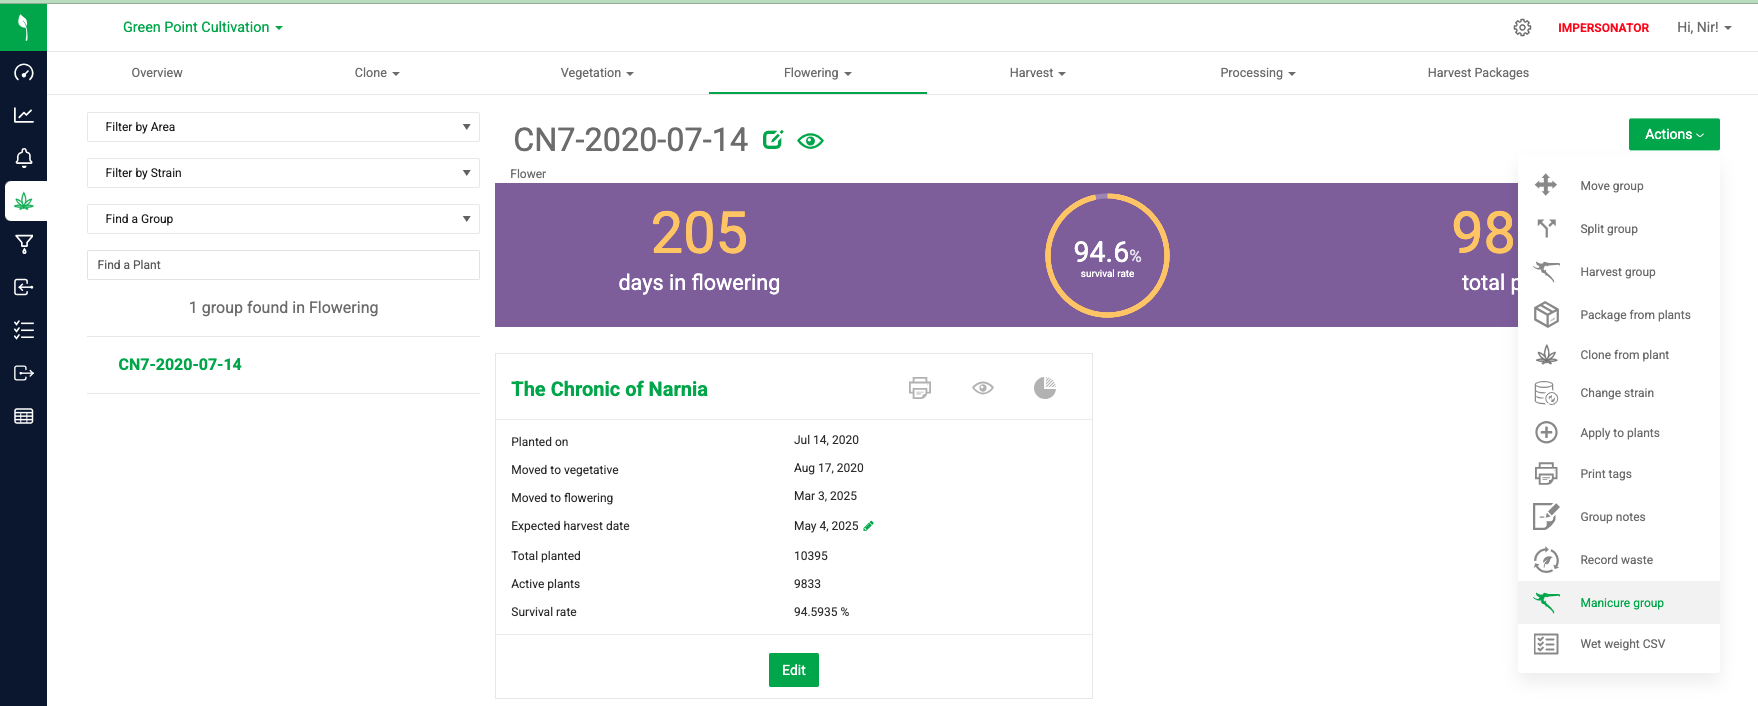Open the CN7-2020-07-14 group link in list
Image resolution: width=1758 pixels, height=706 pixels.
point(180,365)
